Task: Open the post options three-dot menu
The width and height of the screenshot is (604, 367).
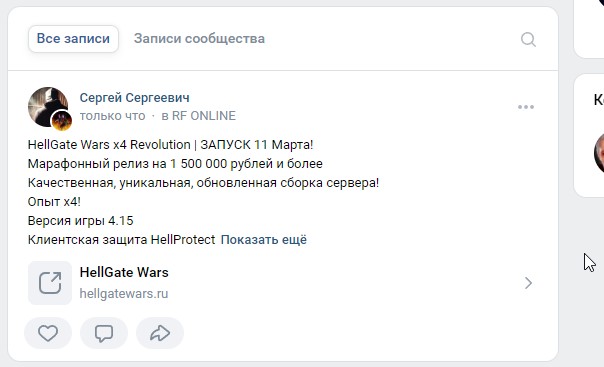Action: tap(526, 107)
